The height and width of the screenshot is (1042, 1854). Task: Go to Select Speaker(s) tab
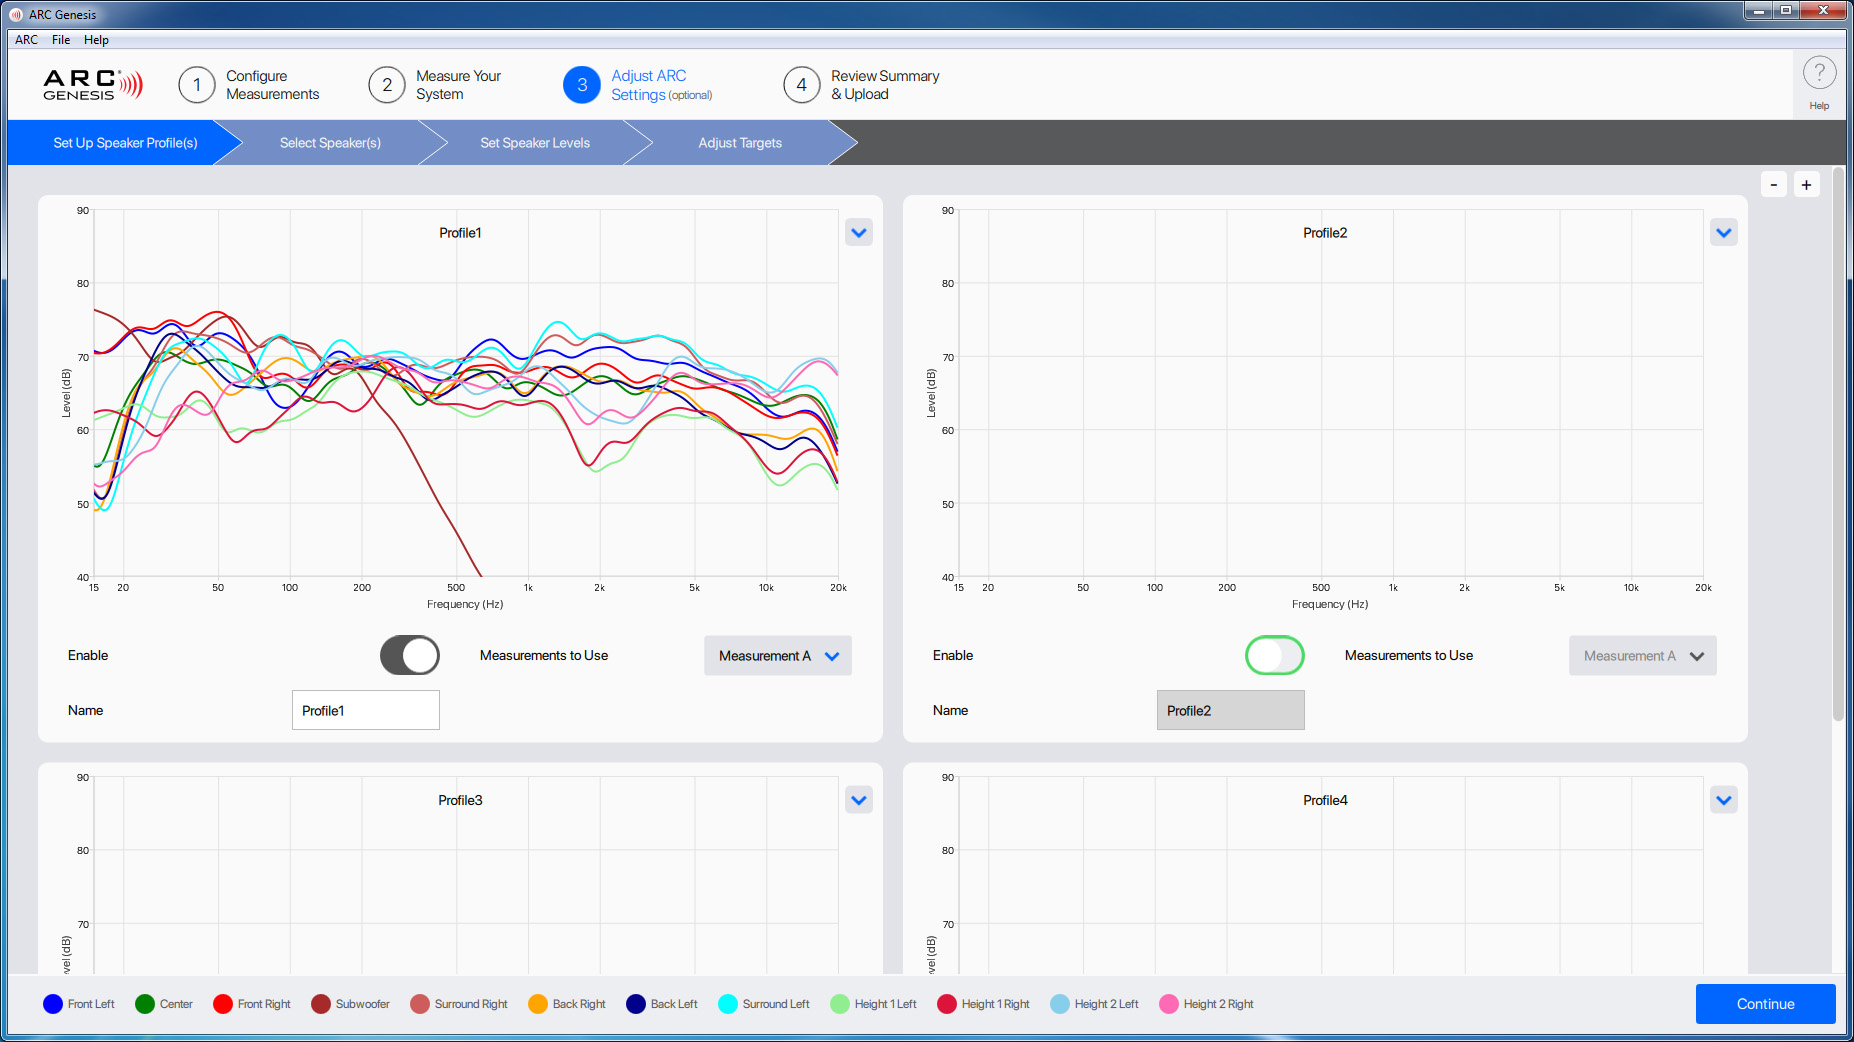(330, 143)
